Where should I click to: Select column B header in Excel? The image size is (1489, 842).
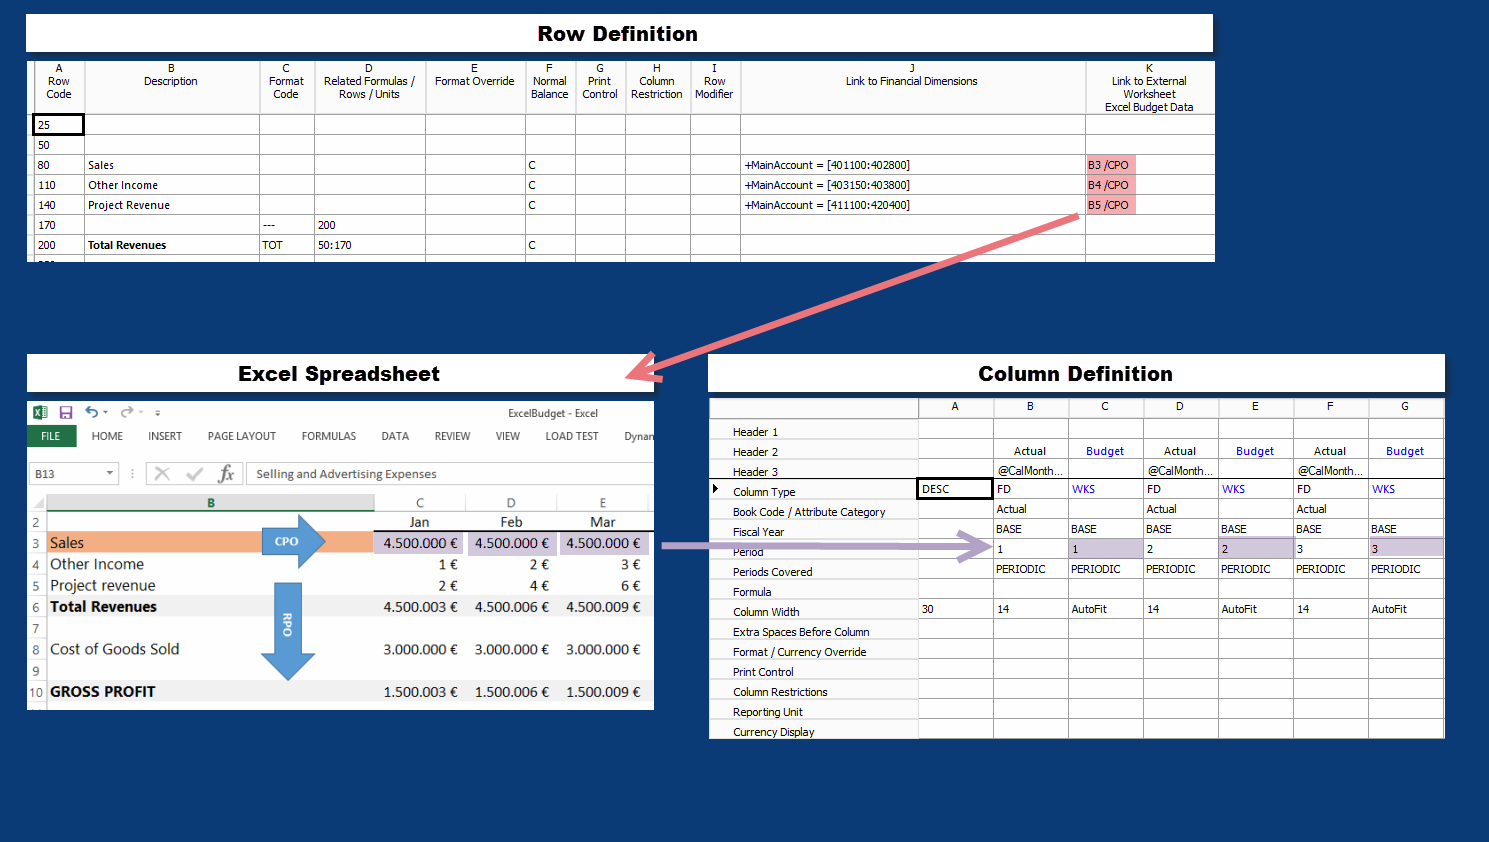[210, 503]
